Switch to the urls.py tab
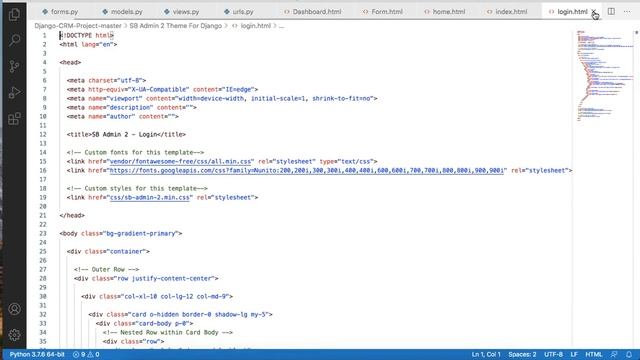 (239, 12)
